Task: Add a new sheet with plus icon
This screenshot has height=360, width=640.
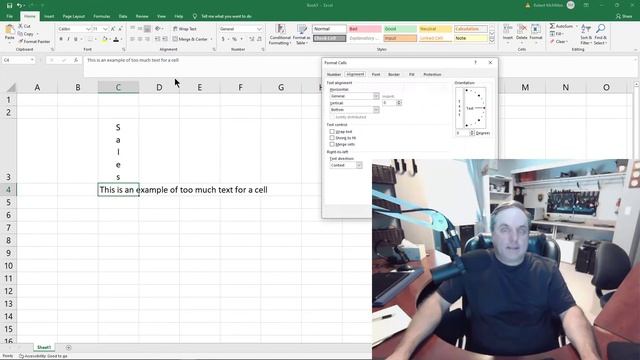Action: point(69,348)
